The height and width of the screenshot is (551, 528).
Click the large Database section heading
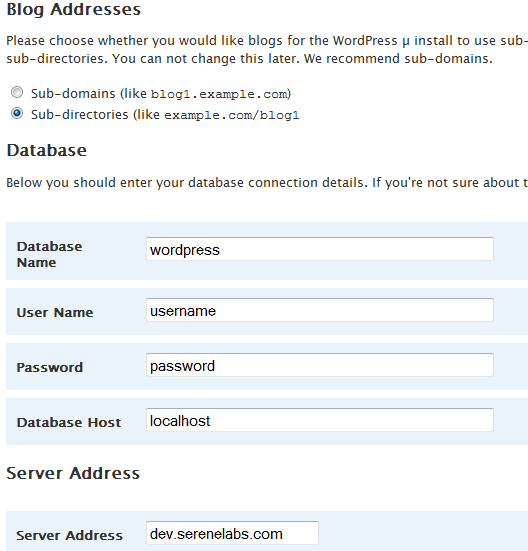point(46,151)
